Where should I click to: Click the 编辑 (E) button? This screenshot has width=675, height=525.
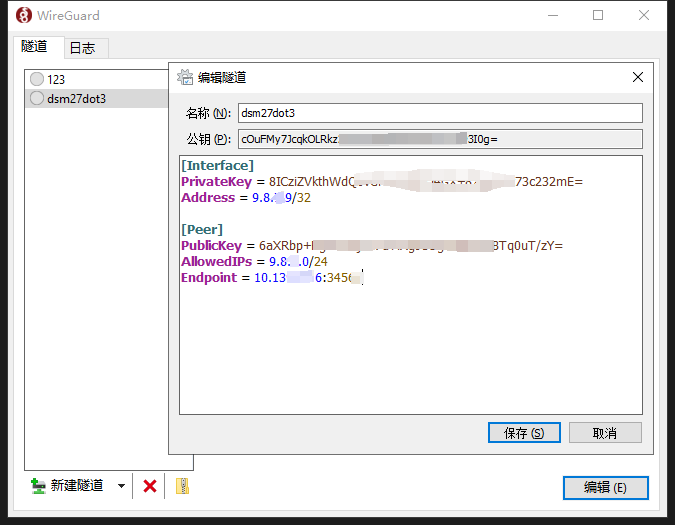tap(605, 488)
